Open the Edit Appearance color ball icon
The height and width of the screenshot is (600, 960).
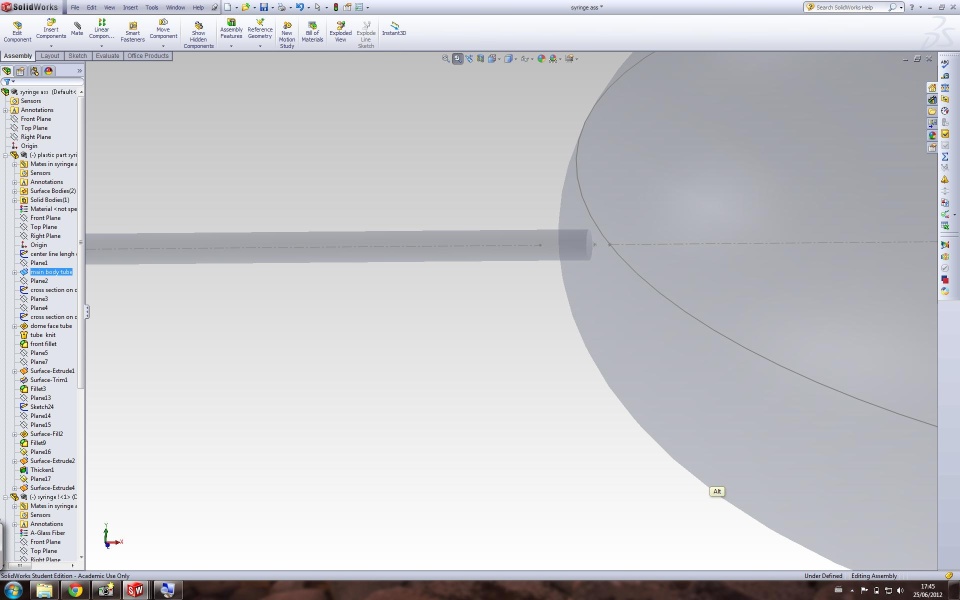(541, 59)
